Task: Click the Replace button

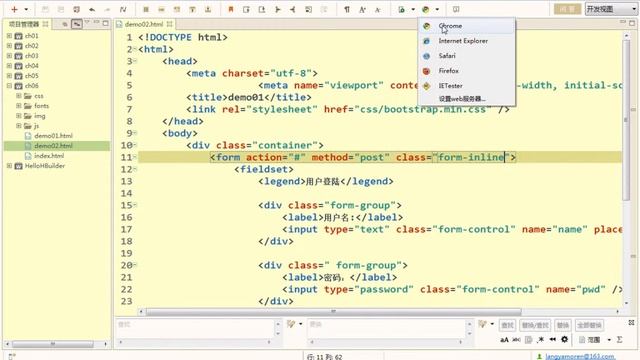Action: point(563,325)
